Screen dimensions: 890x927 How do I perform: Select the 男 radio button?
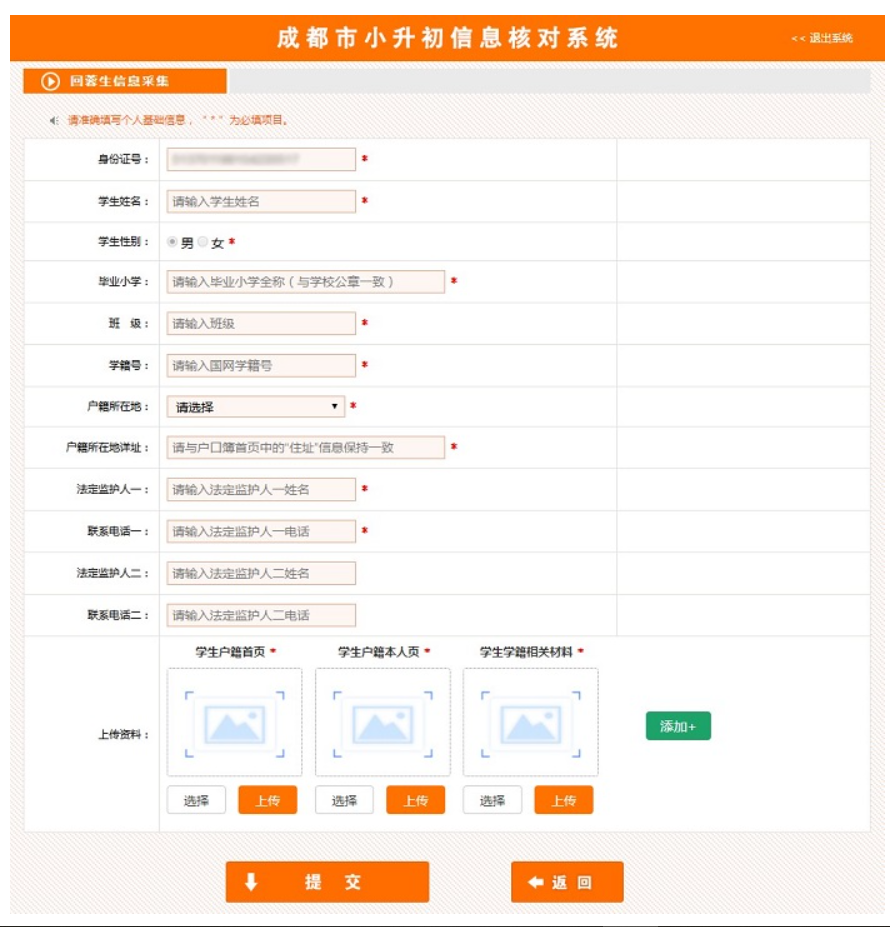[x=173, y=242]
